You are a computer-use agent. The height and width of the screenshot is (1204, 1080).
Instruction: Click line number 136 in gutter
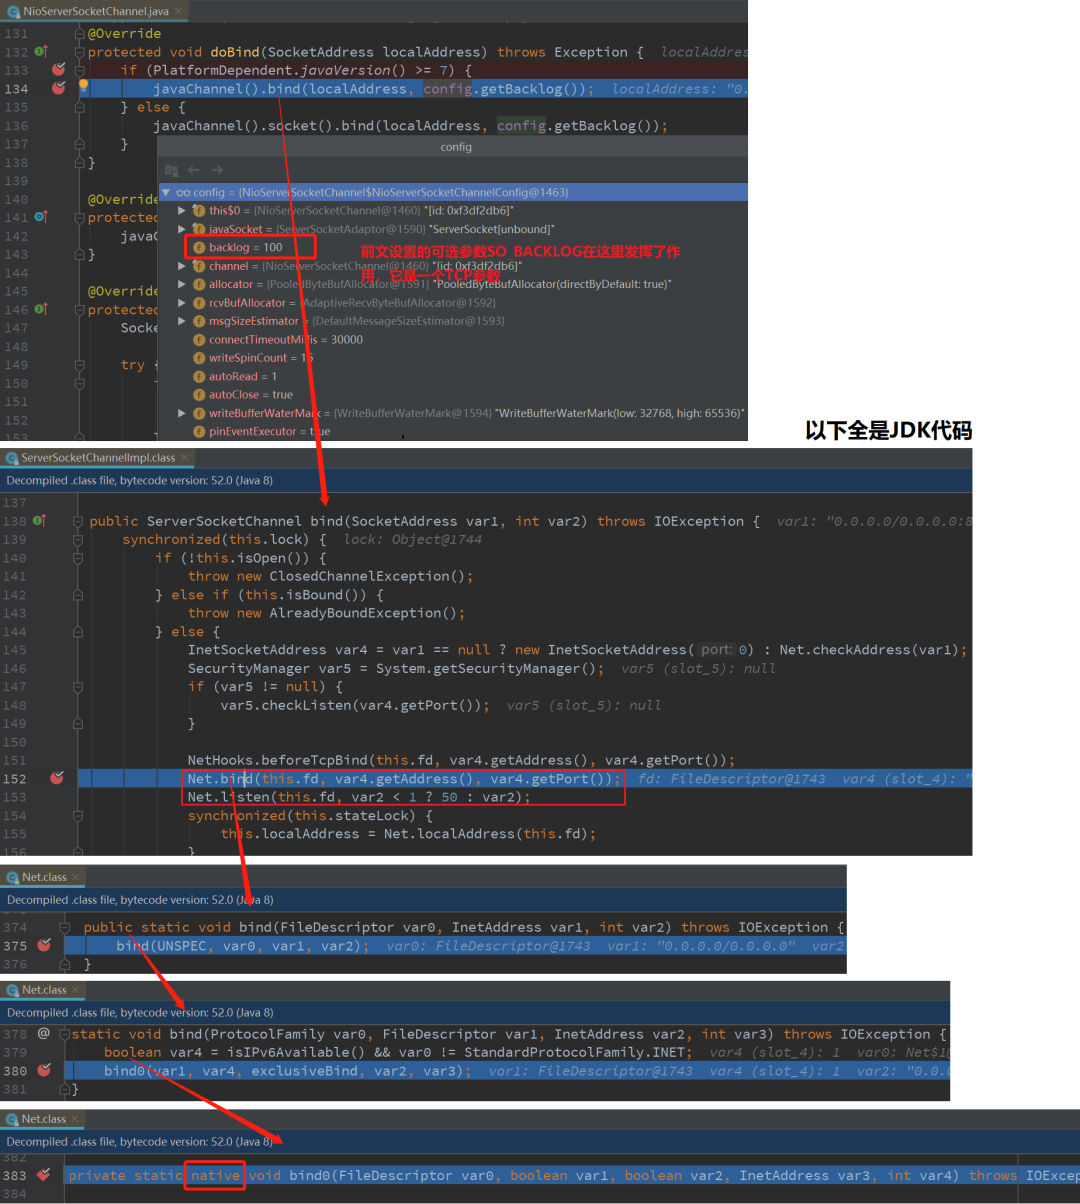[16, 125]
